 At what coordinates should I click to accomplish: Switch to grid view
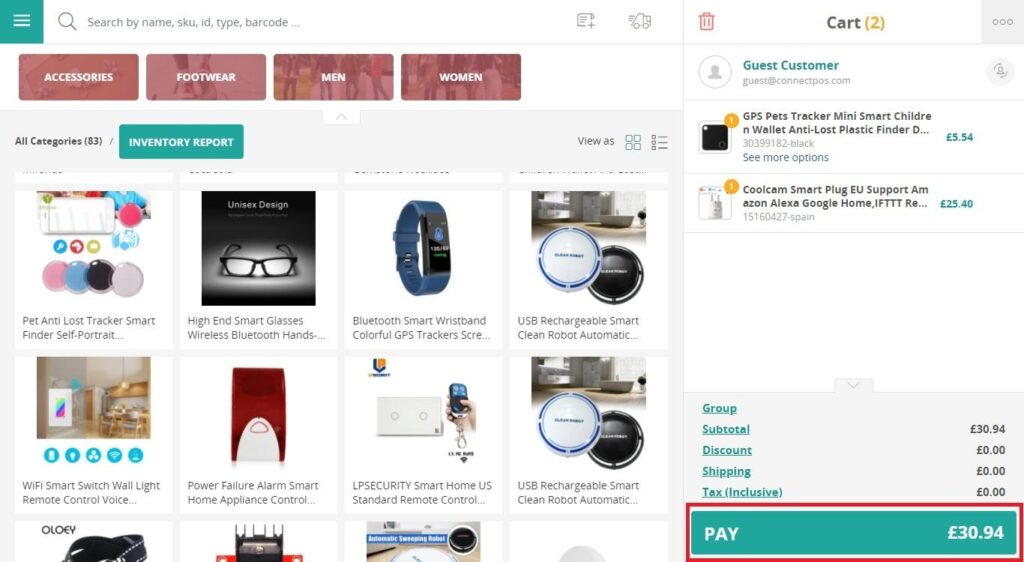(633, 142)
